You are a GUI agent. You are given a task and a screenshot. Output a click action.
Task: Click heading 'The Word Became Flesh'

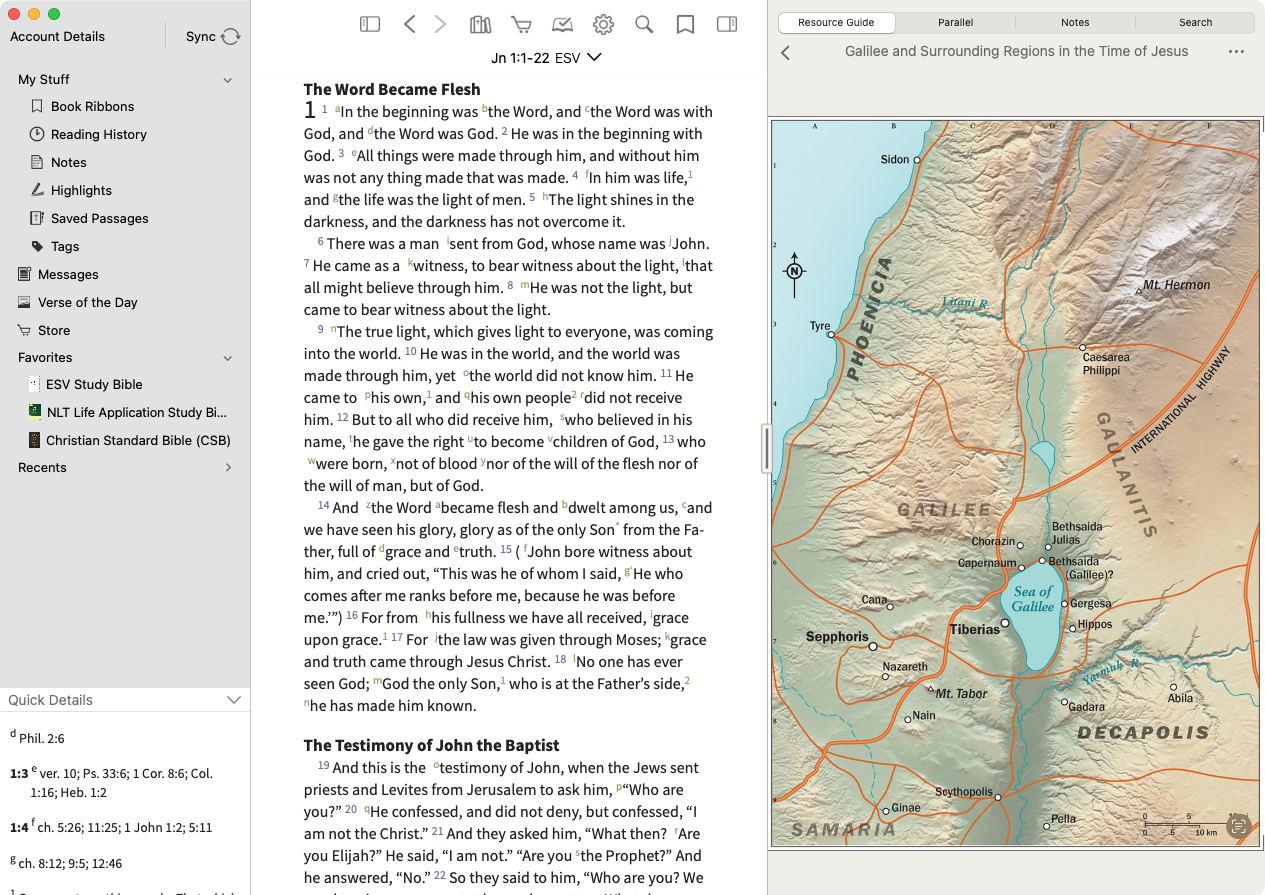click(392, 89)
